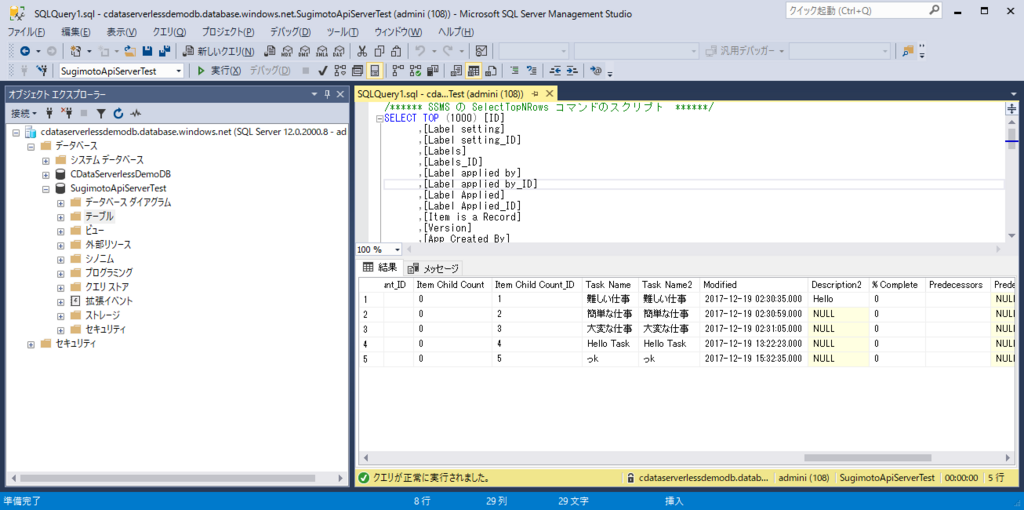This screenshot has width=1024, height=510.
Task: Toggle include actual execution plan
Action: pos(397,71)
